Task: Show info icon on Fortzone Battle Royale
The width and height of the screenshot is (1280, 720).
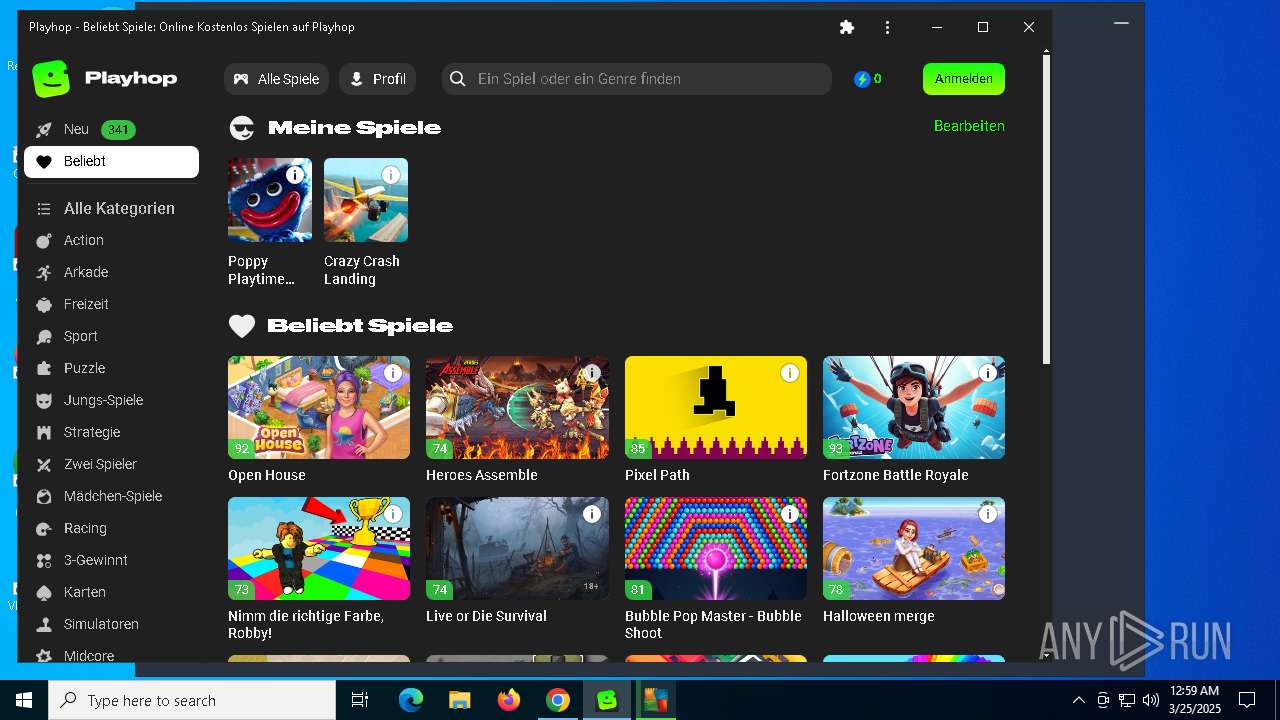Action: (988, 373)
